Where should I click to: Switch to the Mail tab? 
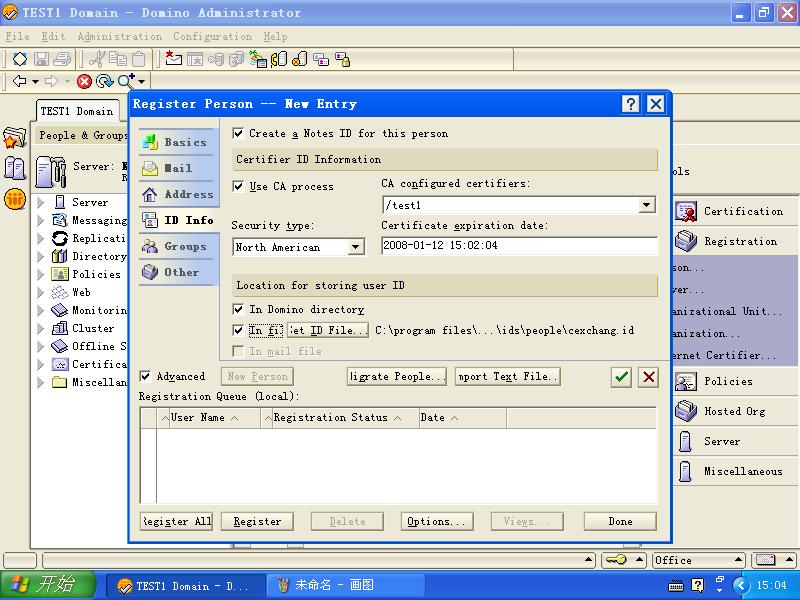click(177, 168)
